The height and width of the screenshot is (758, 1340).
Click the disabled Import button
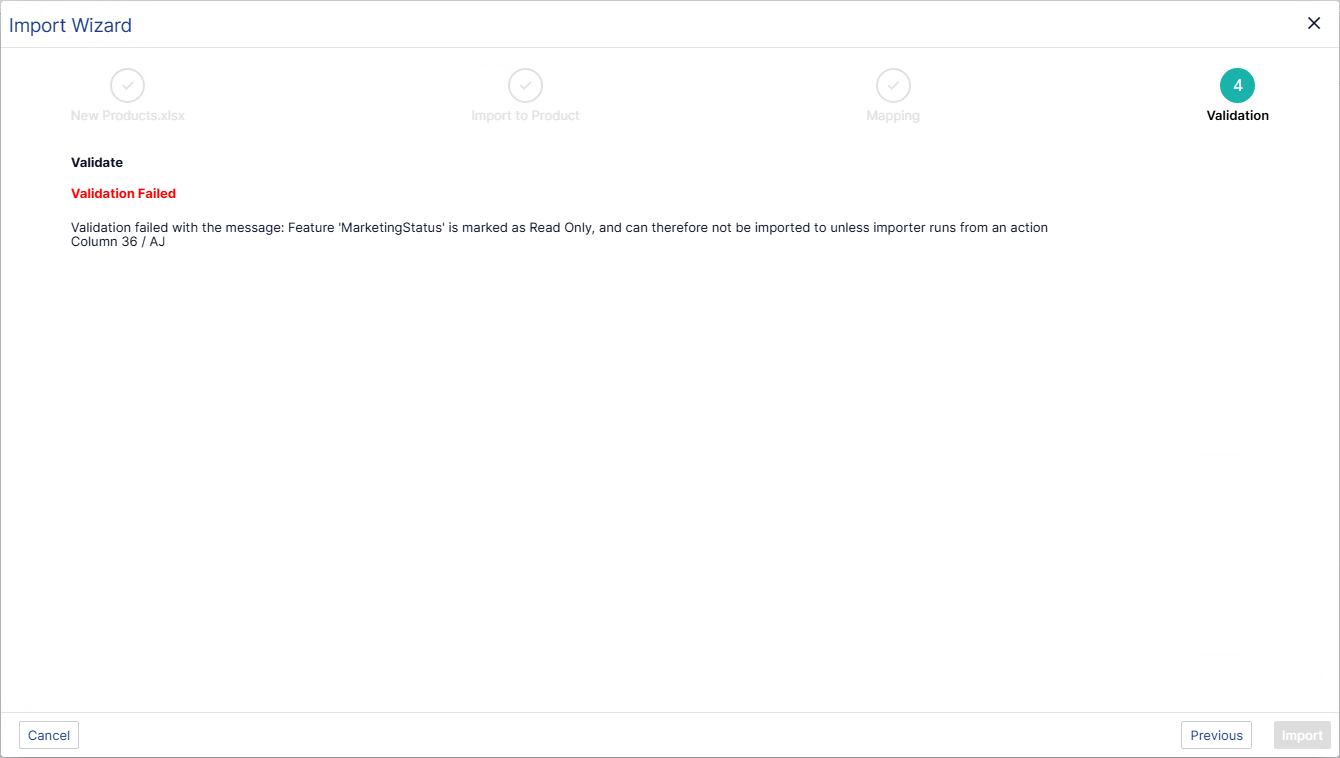[x=1302, y=735]
